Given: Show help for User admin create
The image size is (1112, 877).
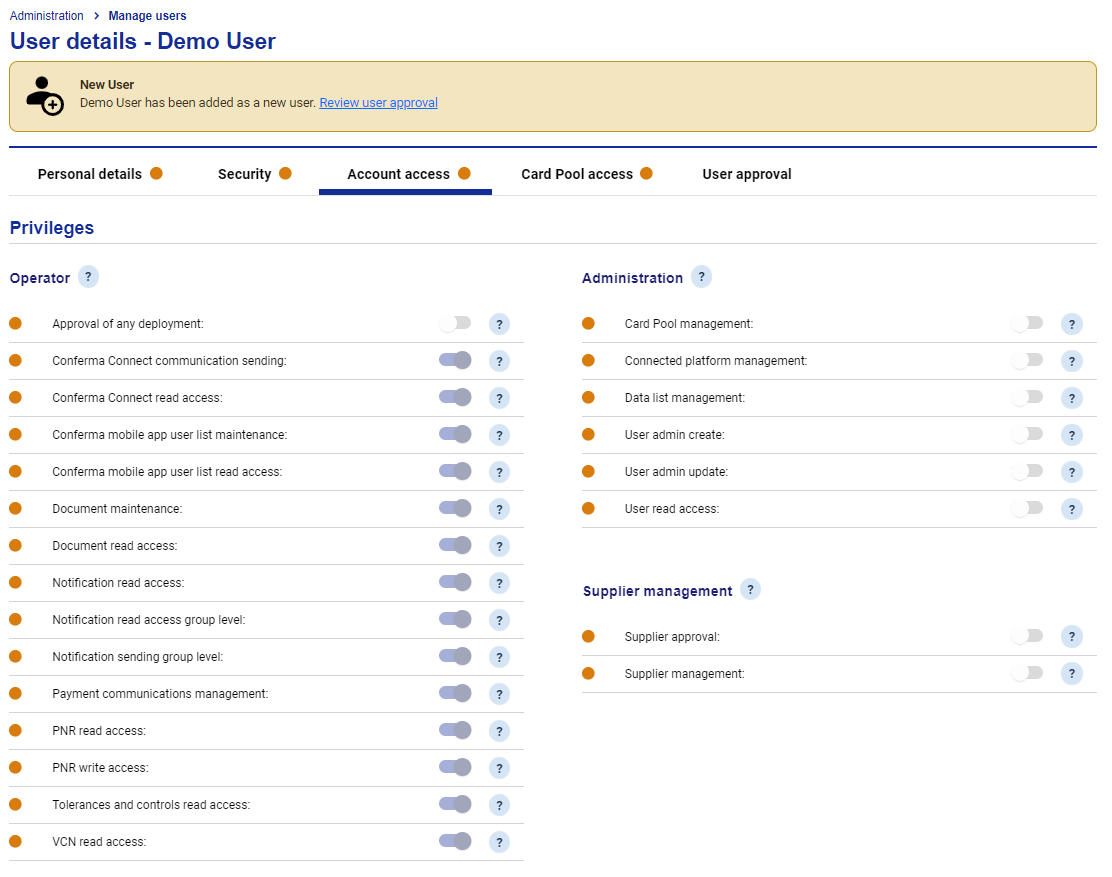Looking at the screenshot, I should (1072, 435).
